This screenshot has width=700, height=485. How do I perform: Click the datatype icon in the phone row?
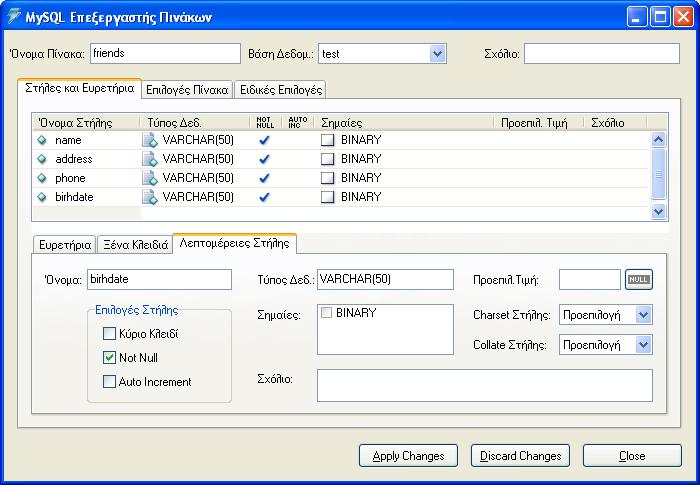pyautogui.click(x=150, y=178)
